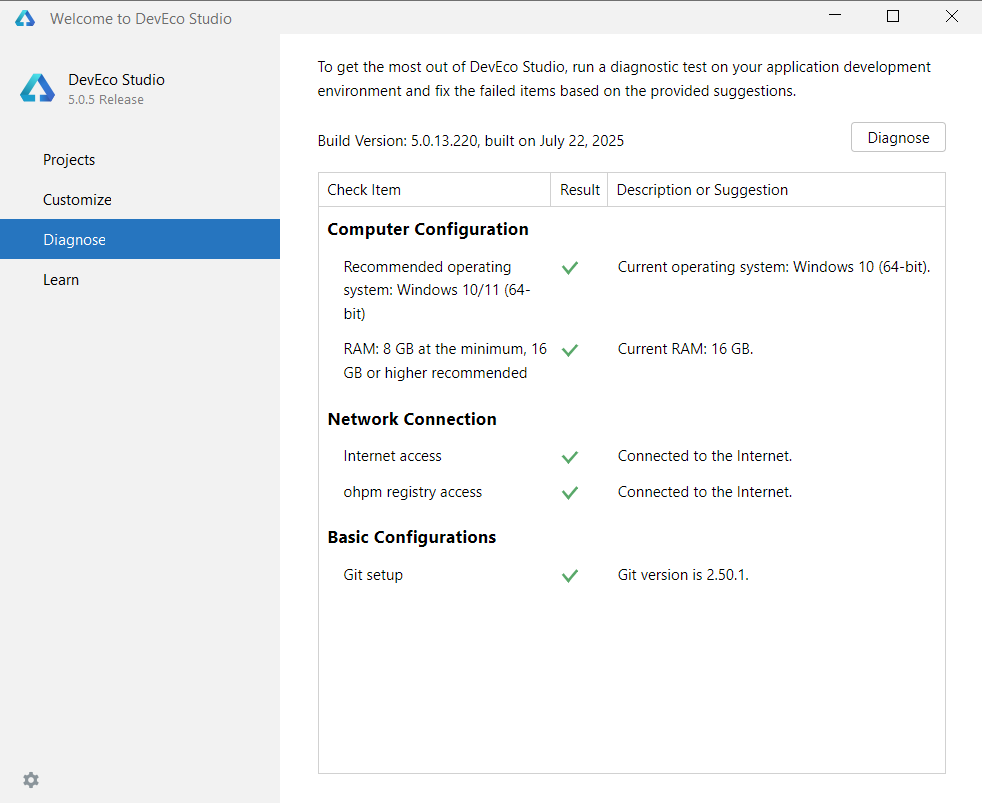Click the DevEco Studio logo in sidebar
Viewport: 982px width, 803px height.
tap(38, 88)
